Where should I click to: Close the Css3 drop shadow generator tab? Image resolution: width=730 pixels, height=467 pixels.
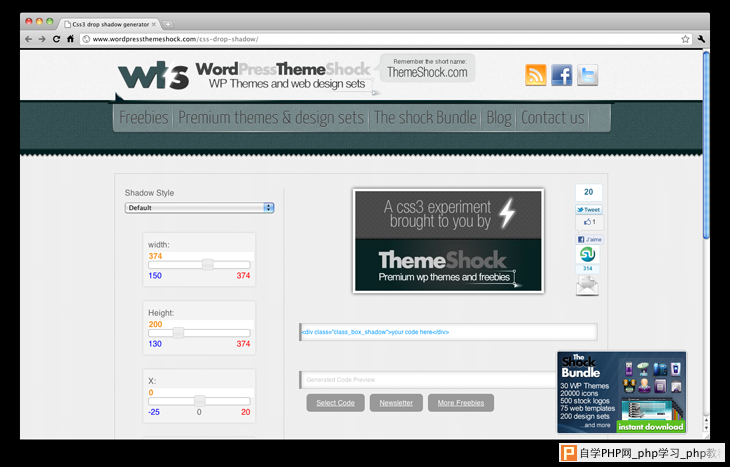click(x=154, y=24)
